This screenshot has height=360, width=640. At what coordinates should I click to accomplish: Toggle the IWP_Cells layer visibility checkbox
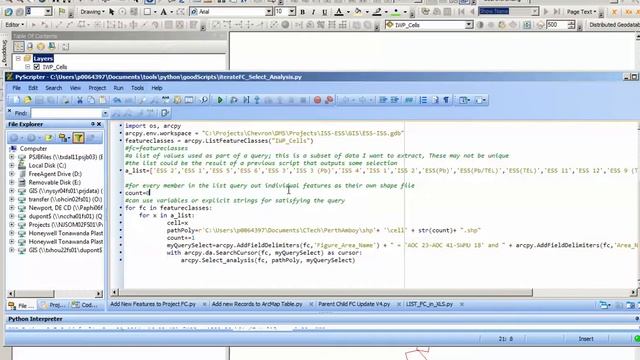pos(37,67)
